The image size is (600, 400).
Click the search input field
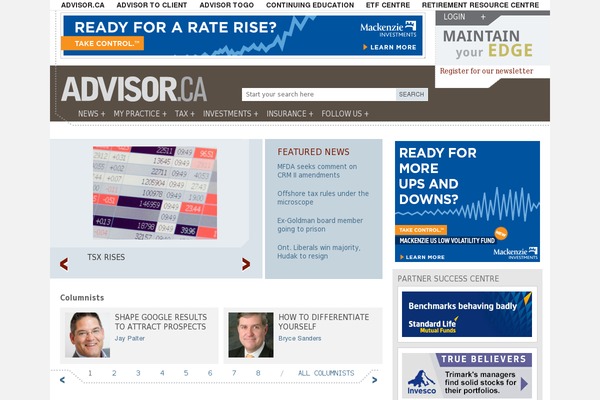point(319,95)
